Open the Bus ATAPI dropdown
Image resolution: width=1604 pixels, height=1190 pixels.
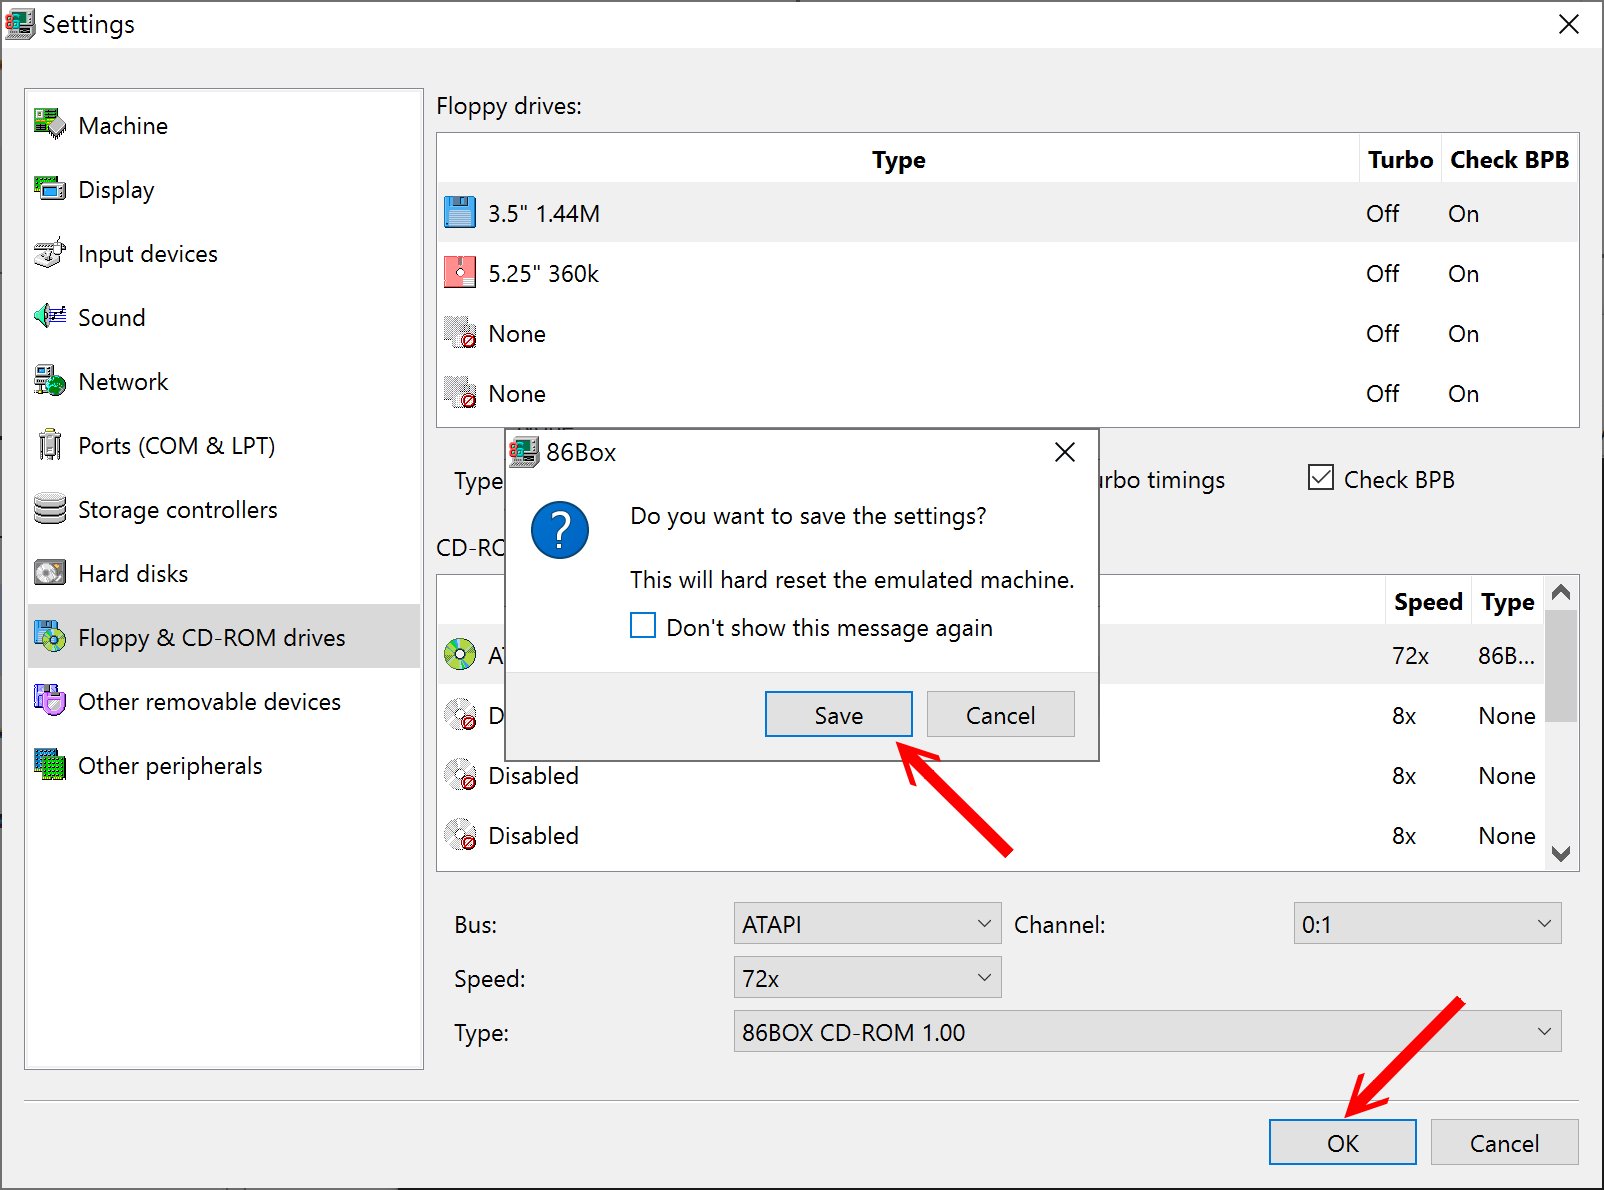[x=867, y=924]
